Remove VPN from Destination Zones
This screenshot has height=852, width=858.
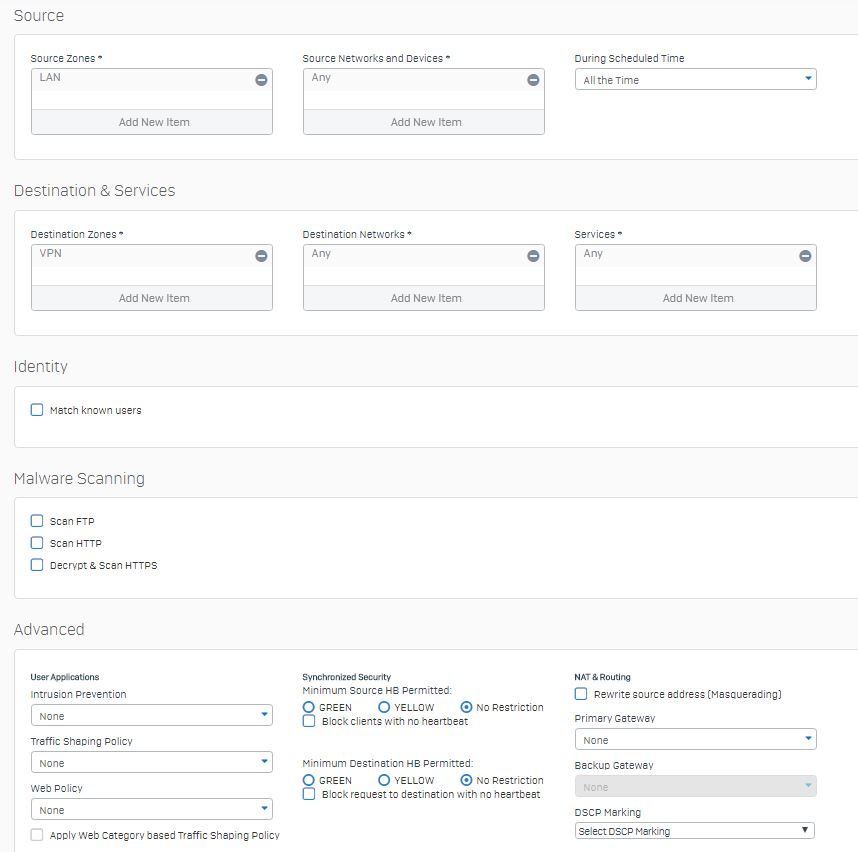click(261, 256)
